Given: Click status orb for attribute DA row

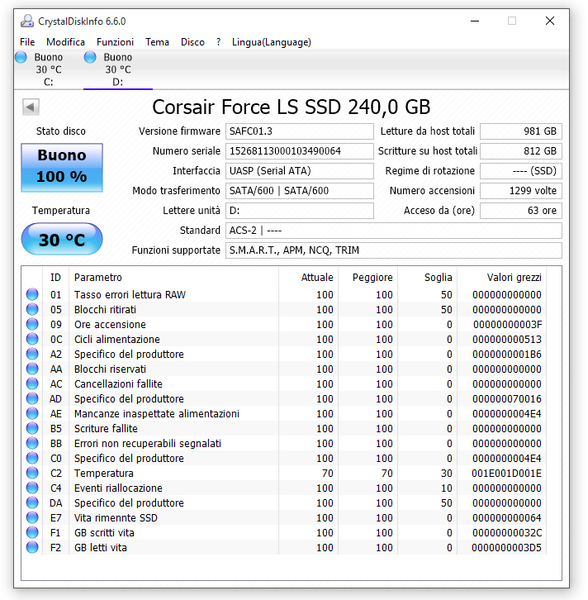Looking at the screenshot, I should tap(32, 503).
